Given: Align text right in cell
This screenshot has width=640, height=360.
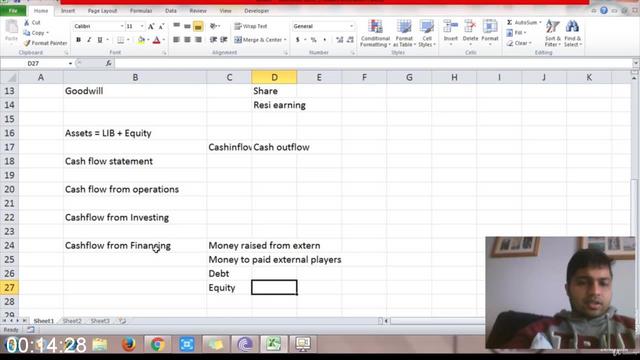Looking at the screenshot, I should (198, 40).
